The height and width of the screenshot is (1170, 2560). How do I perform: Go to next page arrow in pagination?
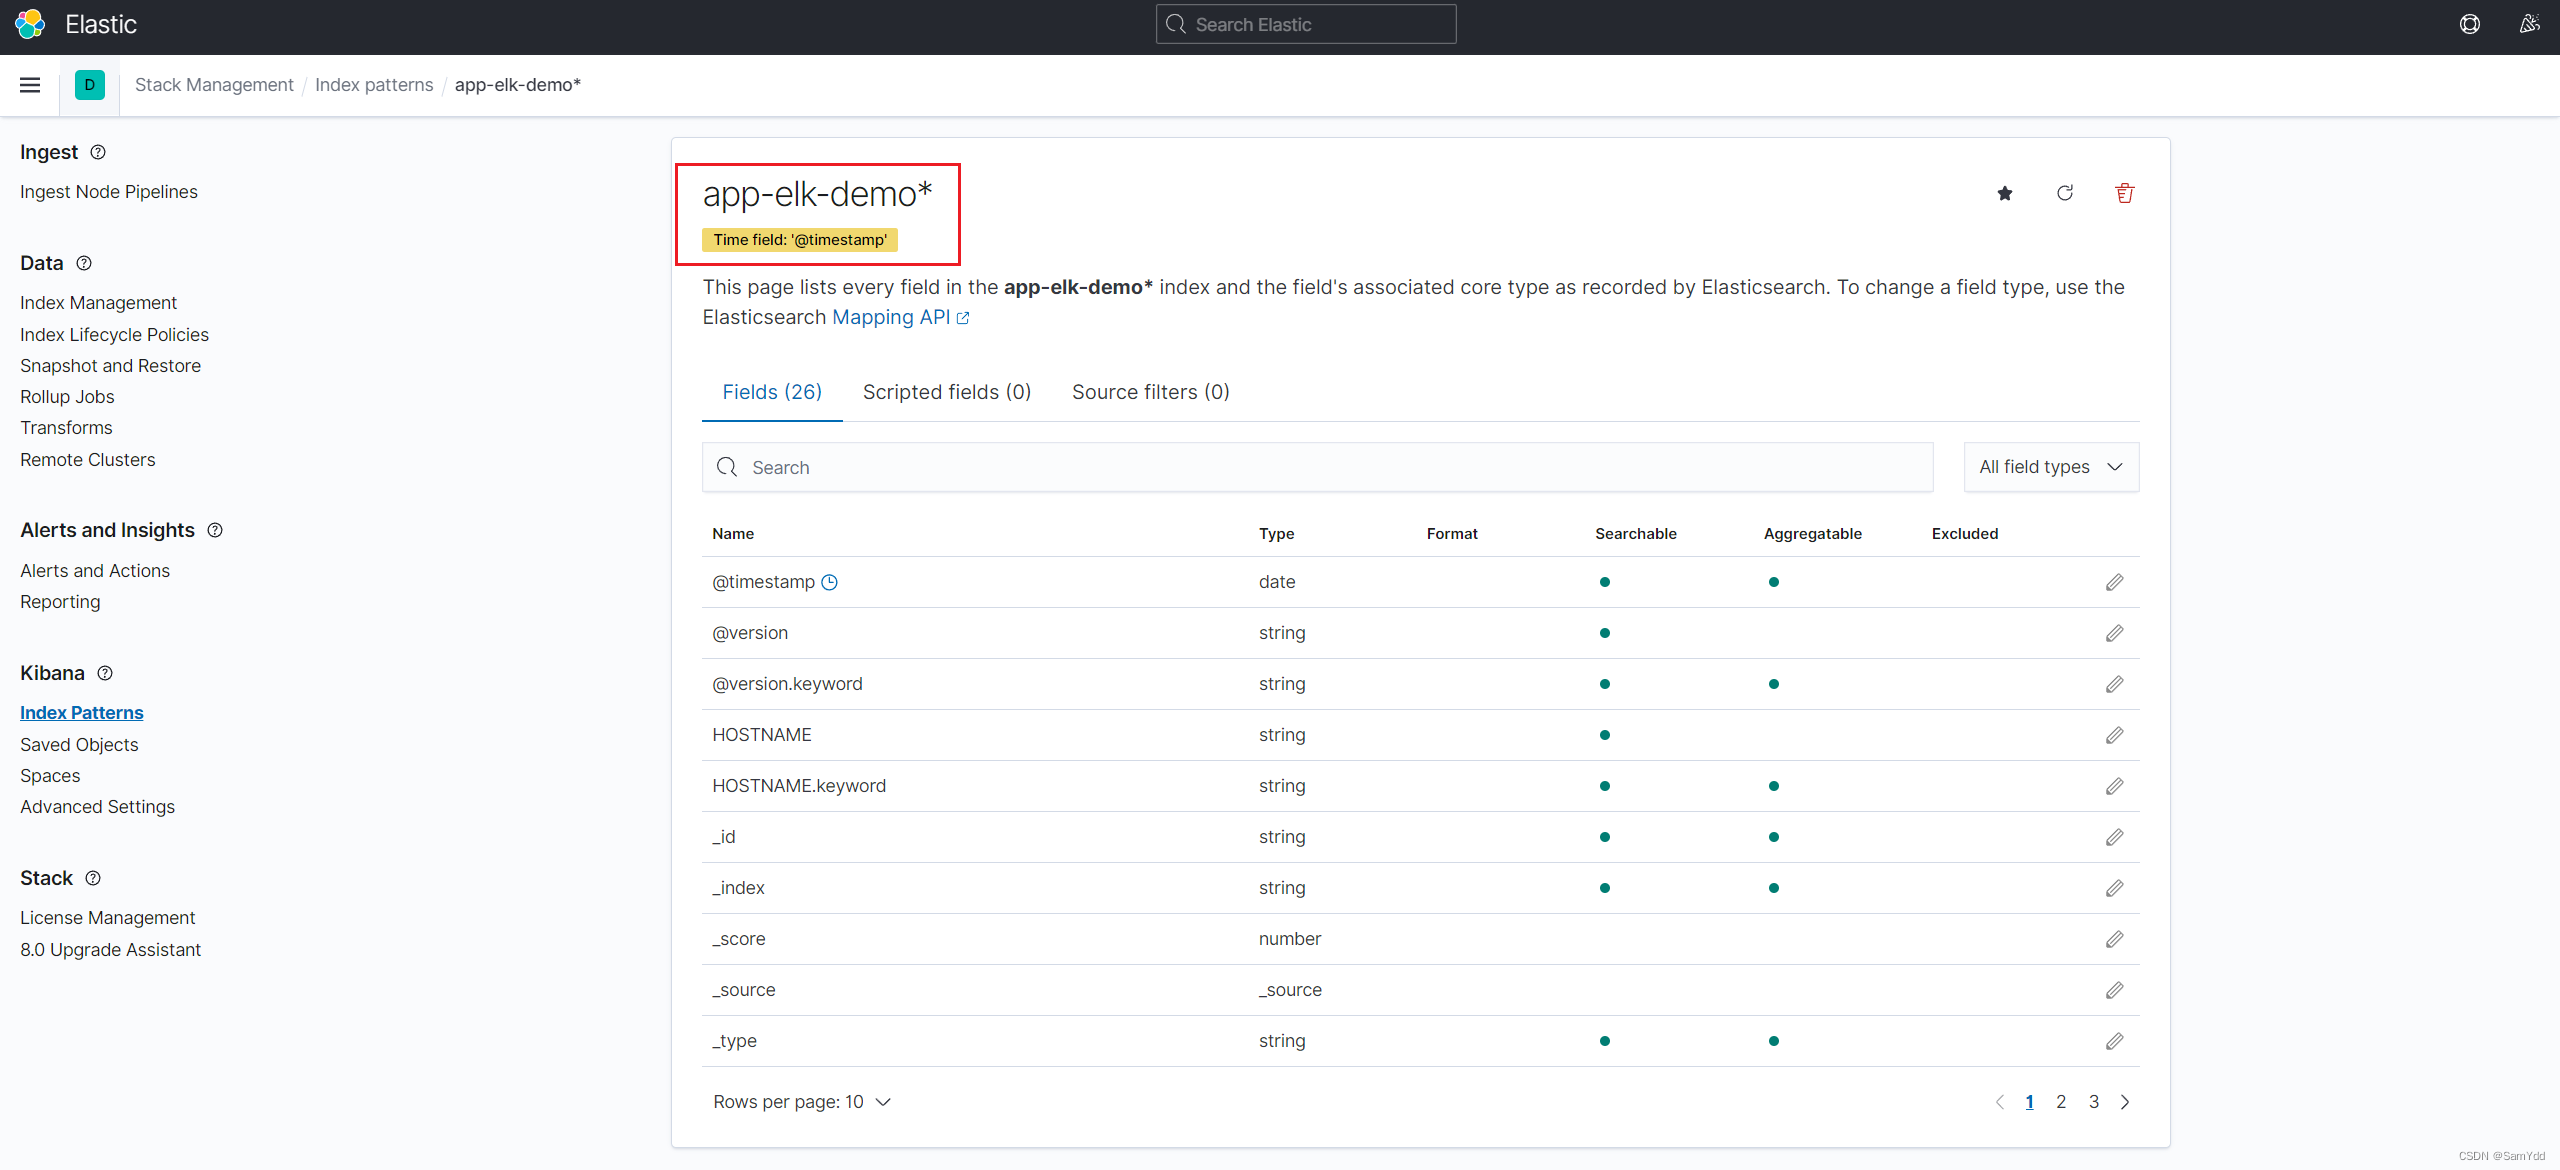click(x=2125, y=1102)
